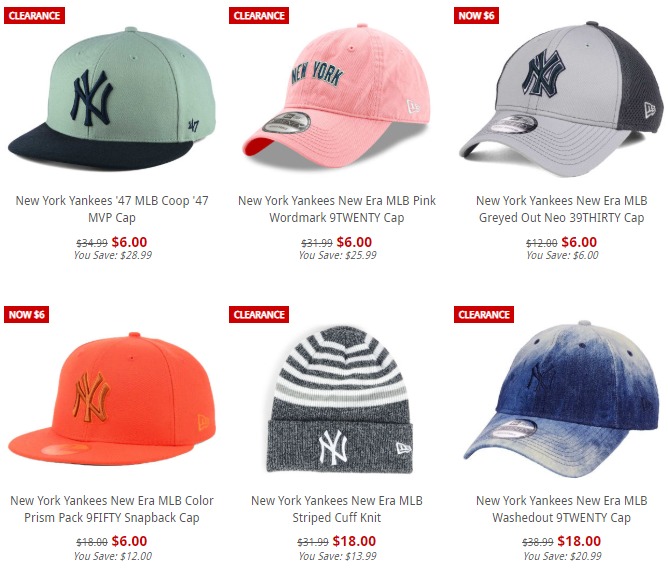The height and width of the screenshot is (568, 668).
Task: Click the NOW $6 badge above the orange cap
Action: 26,314
